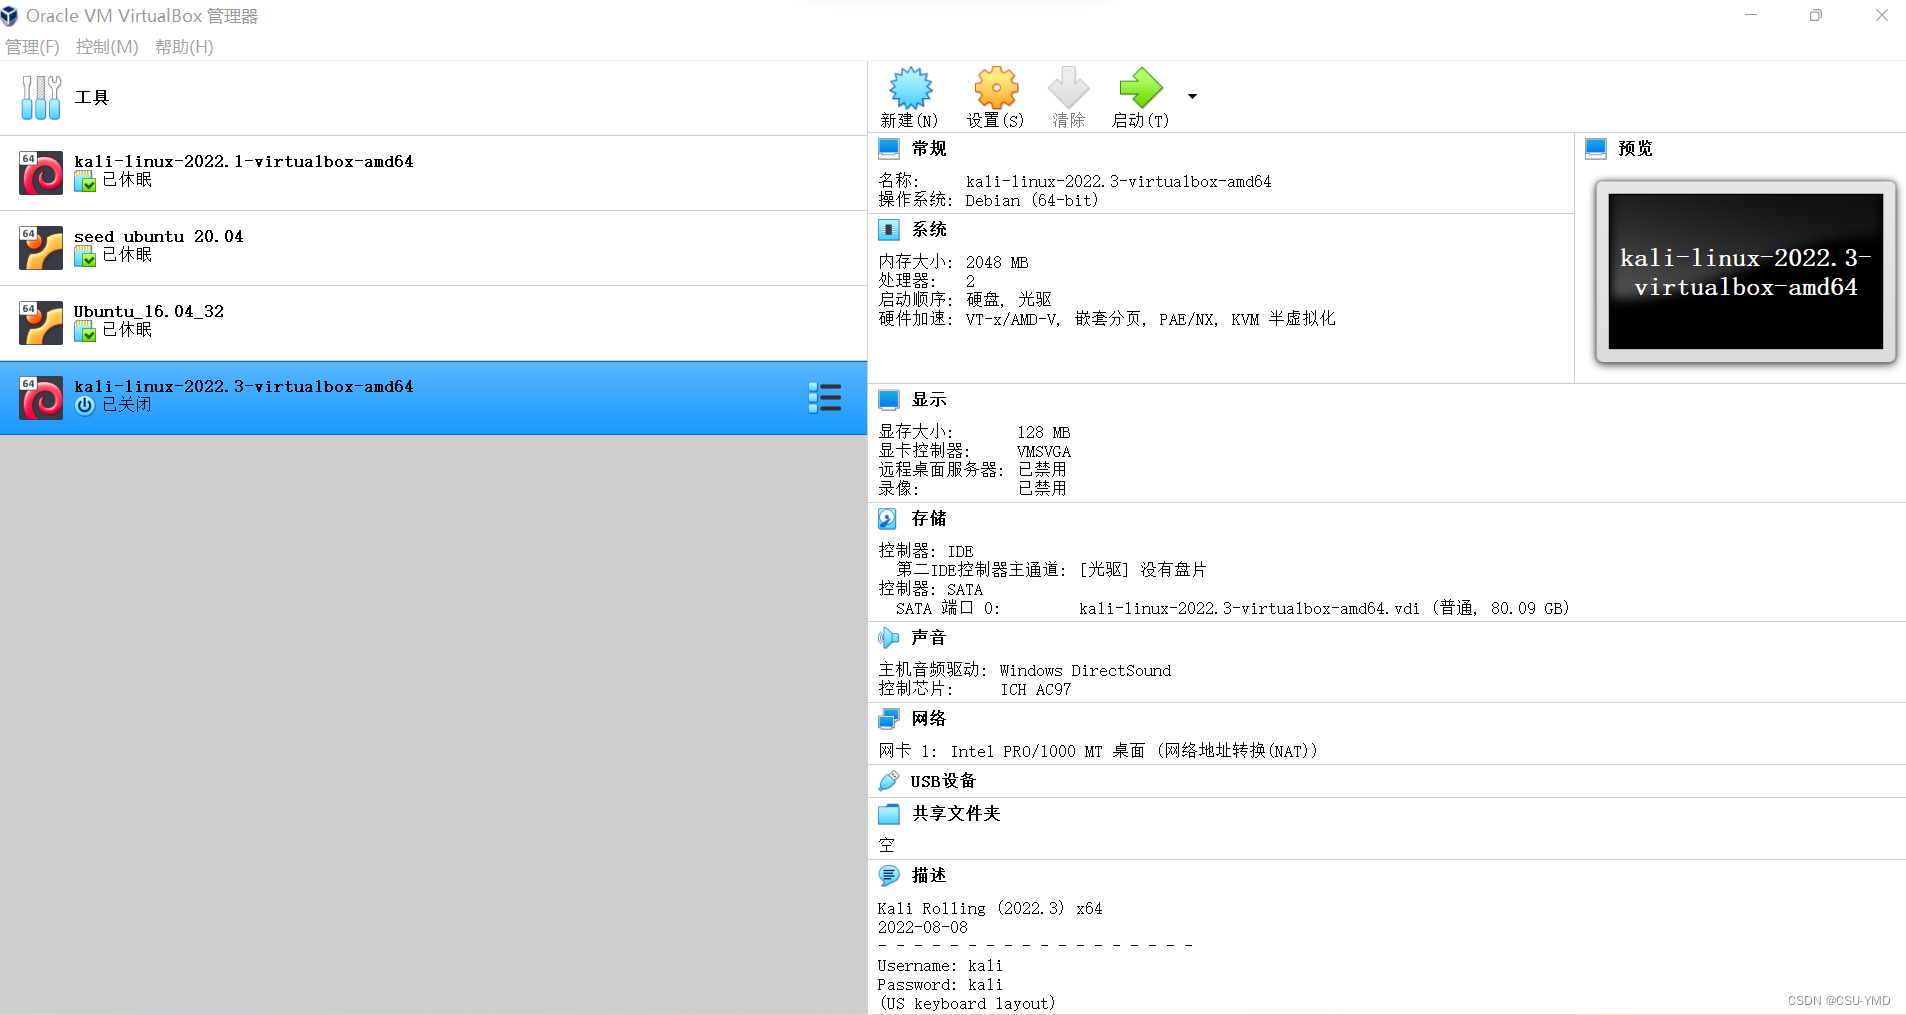Image resolution: width=1906 pixels, height=1015 pixels.
Task: Open USB设备 section header link
Action: click(x=943, y=781)
